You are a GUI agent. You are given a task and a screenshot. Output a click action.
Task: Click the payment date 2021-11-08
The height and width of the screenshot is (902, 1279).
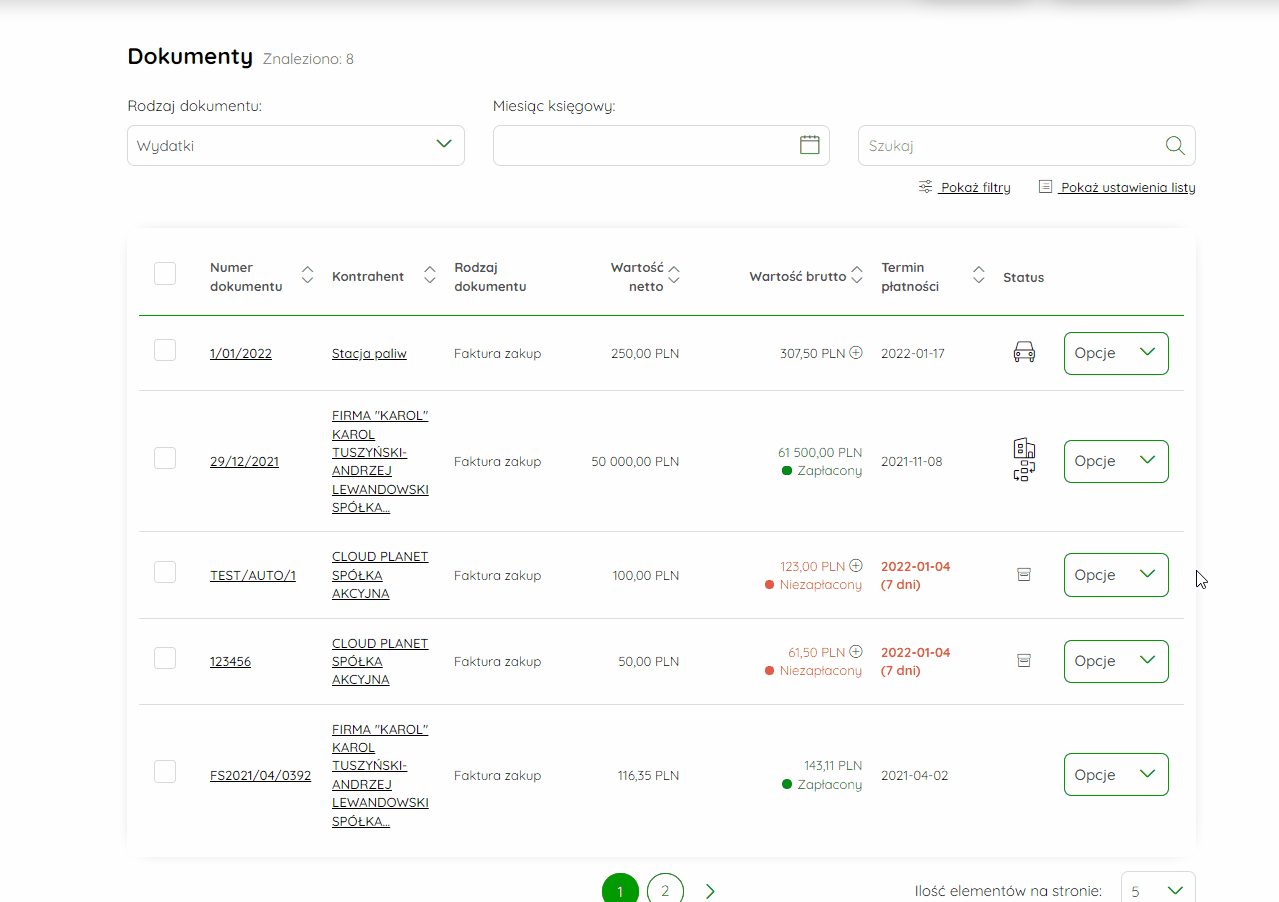pos(912,461)
